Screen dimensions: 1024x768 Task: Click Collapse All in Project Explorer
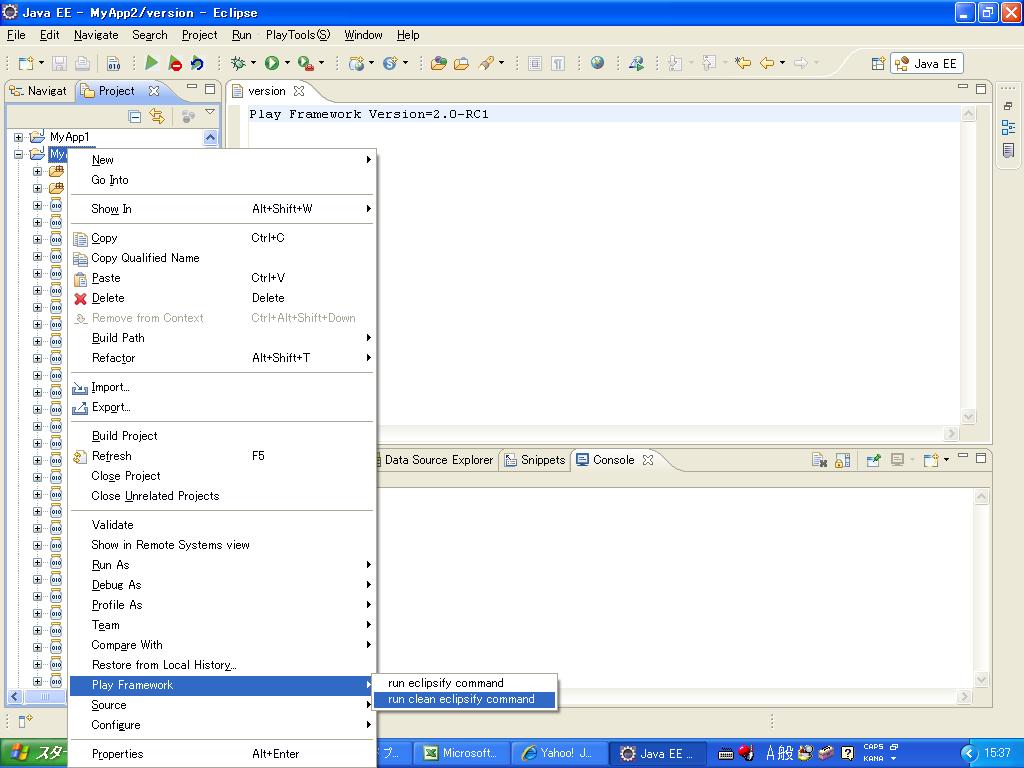point(135,116)
